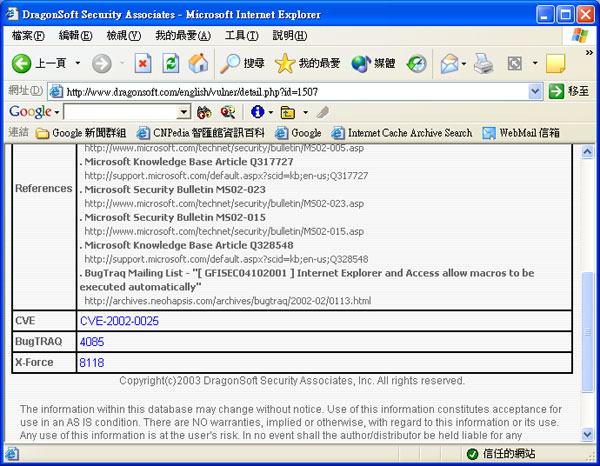Click the Print toolbar icon
600x466 pixels.
[x=483, y=63]
